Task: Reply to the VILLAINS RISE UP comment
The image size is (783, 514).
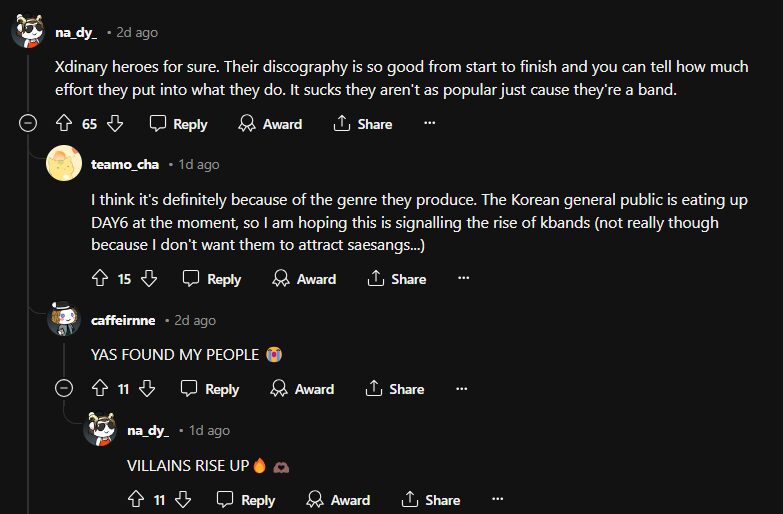Action: (246, 499)
